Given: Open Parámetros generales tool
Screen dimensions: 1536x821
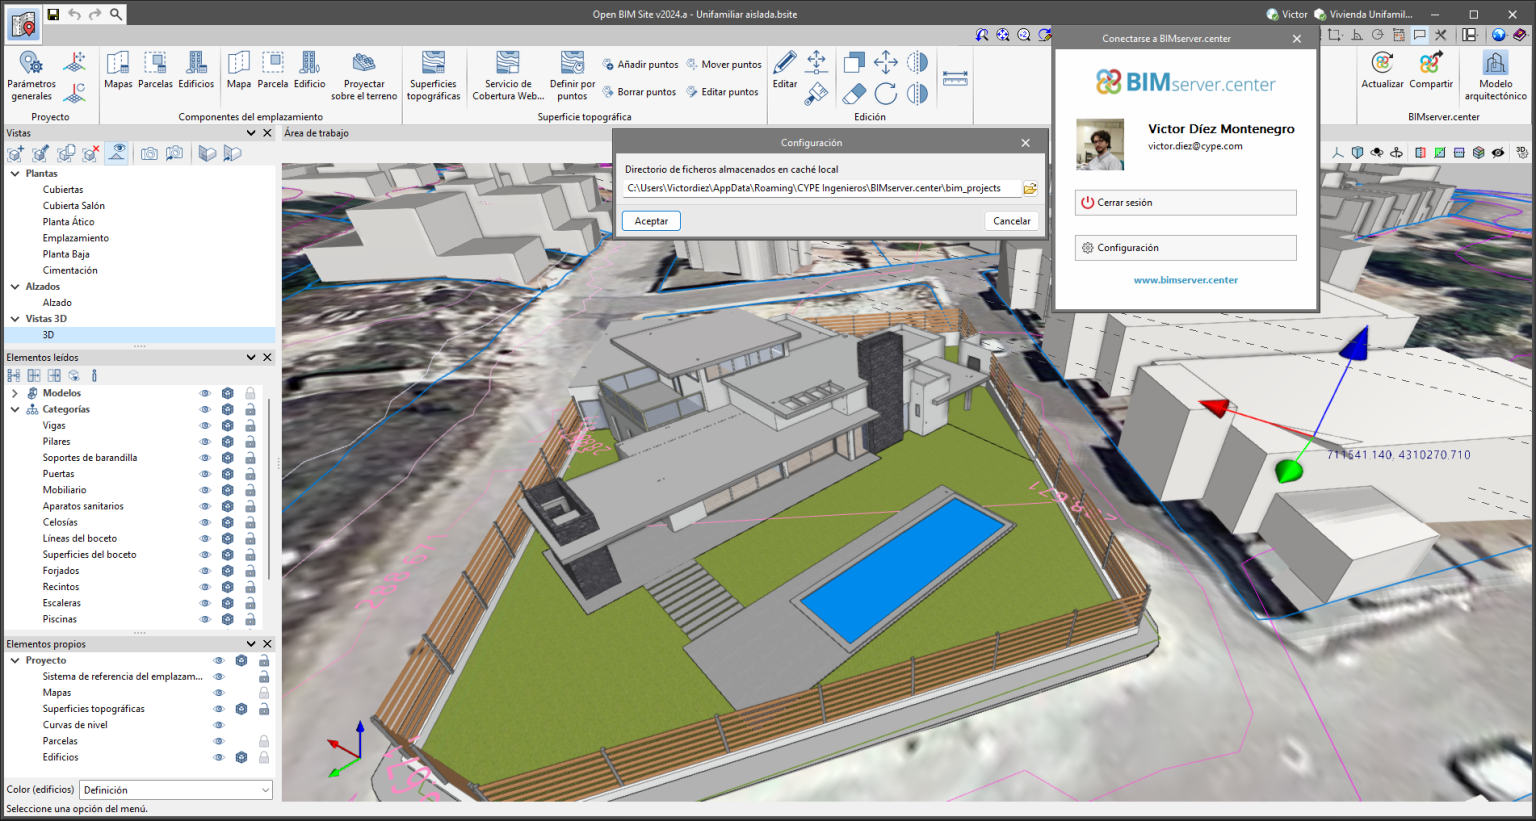Looking at the screenshot, I should coord(31,76).
